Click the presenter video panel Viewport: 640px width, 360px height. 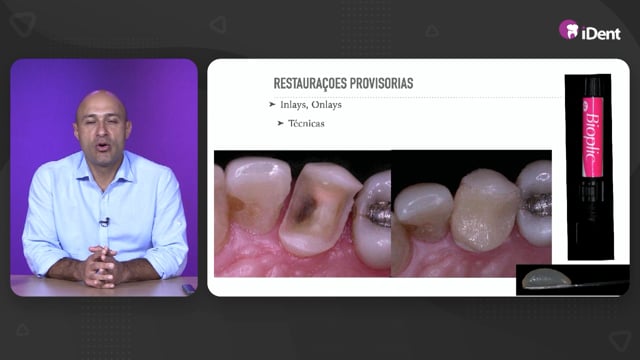click(104, 178)
